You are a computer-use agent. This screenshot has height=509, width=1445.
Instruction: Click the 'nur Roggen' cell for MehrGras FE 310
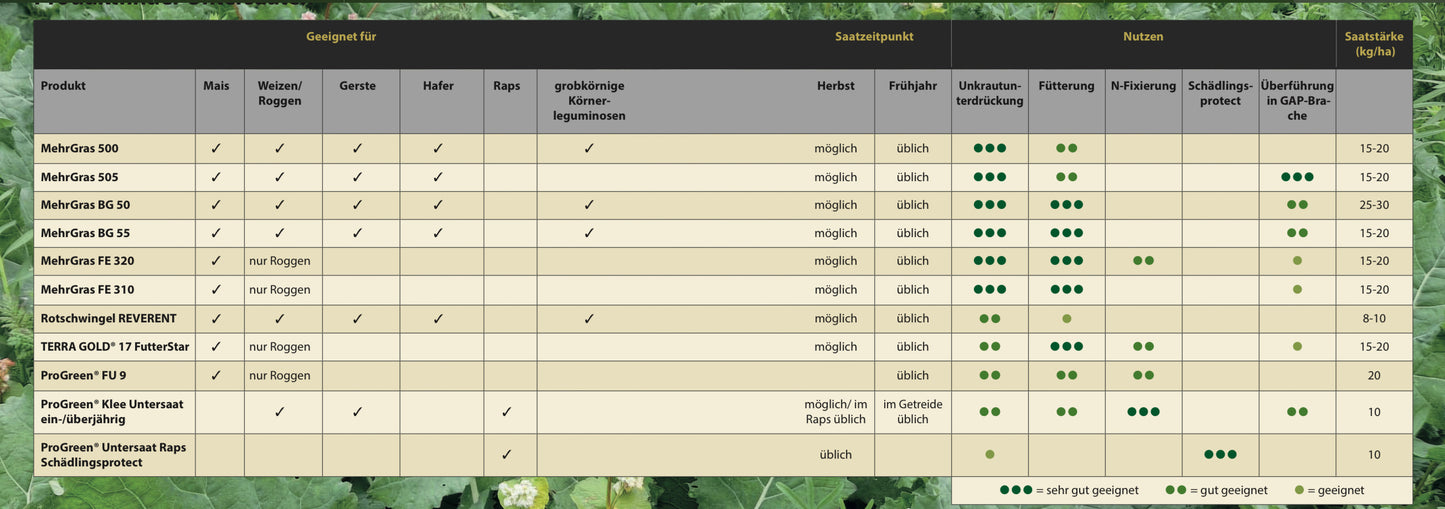point(279,290)
